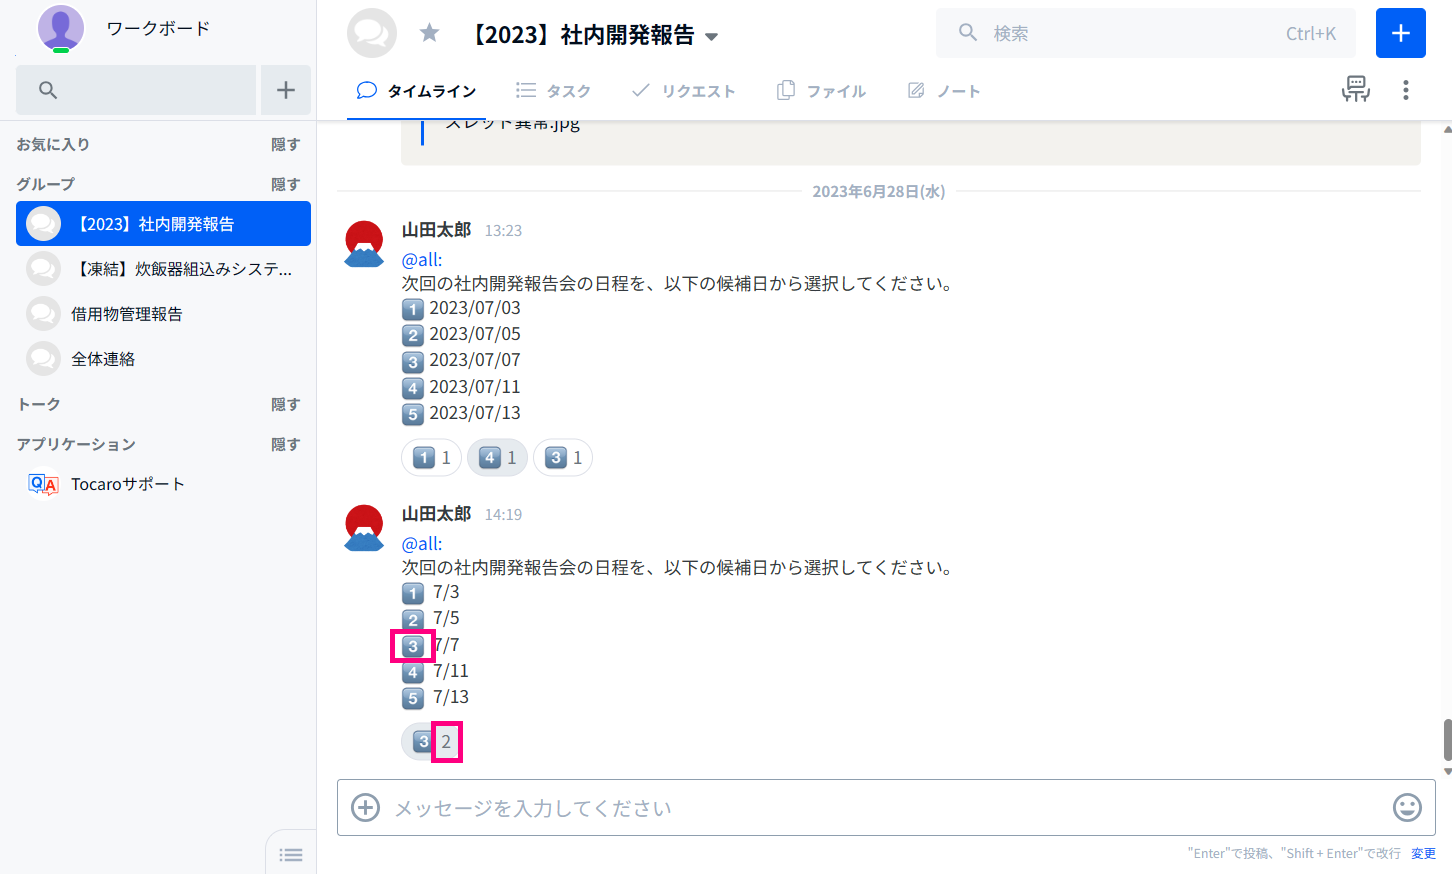Open the 【凍結】炊飯器組込みシステ... group
The height and width of the screenshot is (874, 1452).
pyautogui.click(x=163, y=269)
